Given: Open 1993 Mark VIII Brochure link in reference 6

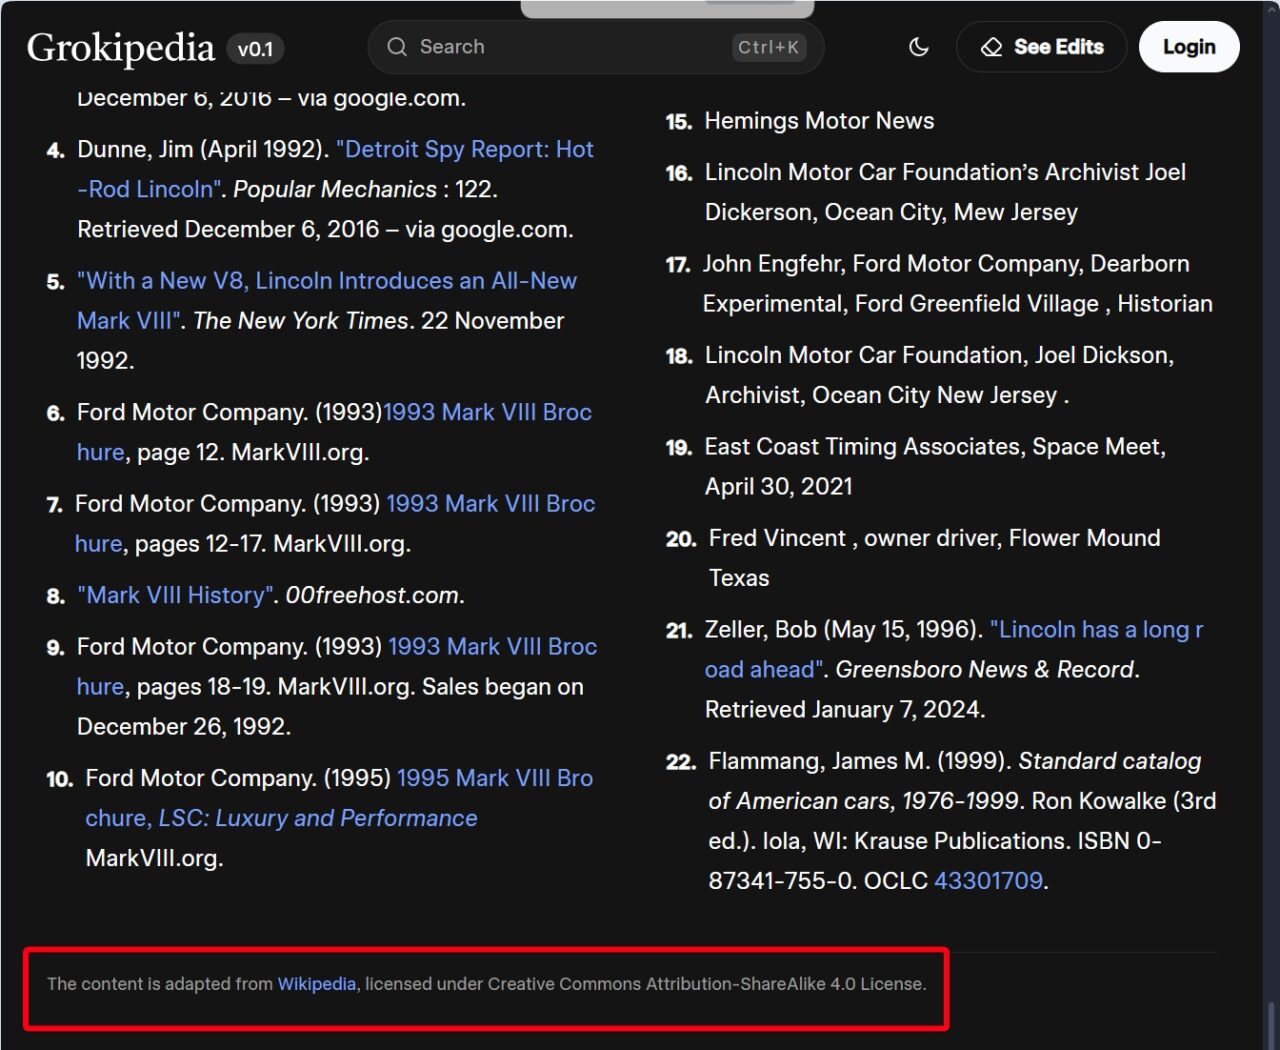Looking at the screenshot, I should click(x=487, y=412).
